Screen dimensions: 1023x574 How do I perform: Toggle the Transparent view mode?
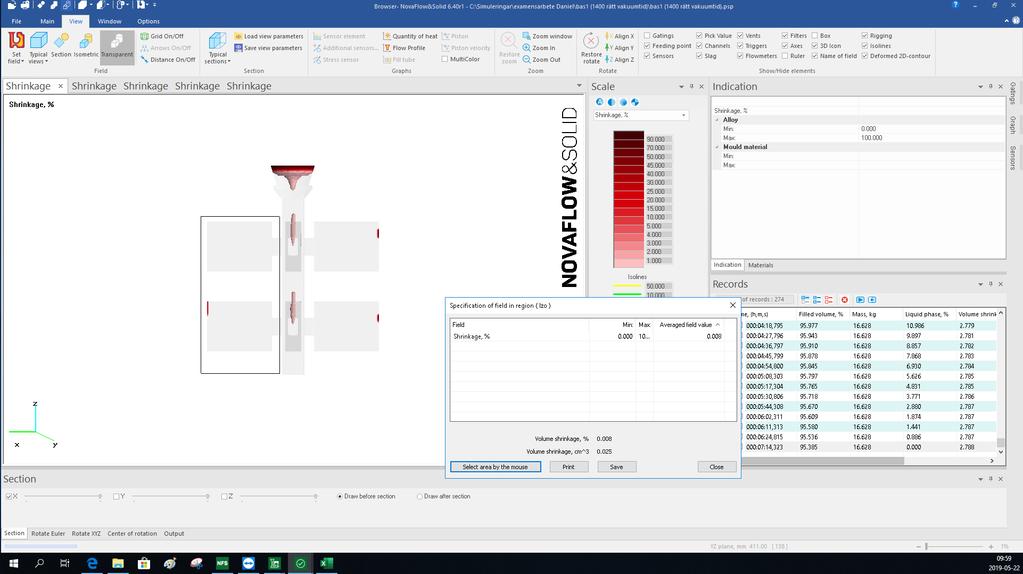pos(117,46)
